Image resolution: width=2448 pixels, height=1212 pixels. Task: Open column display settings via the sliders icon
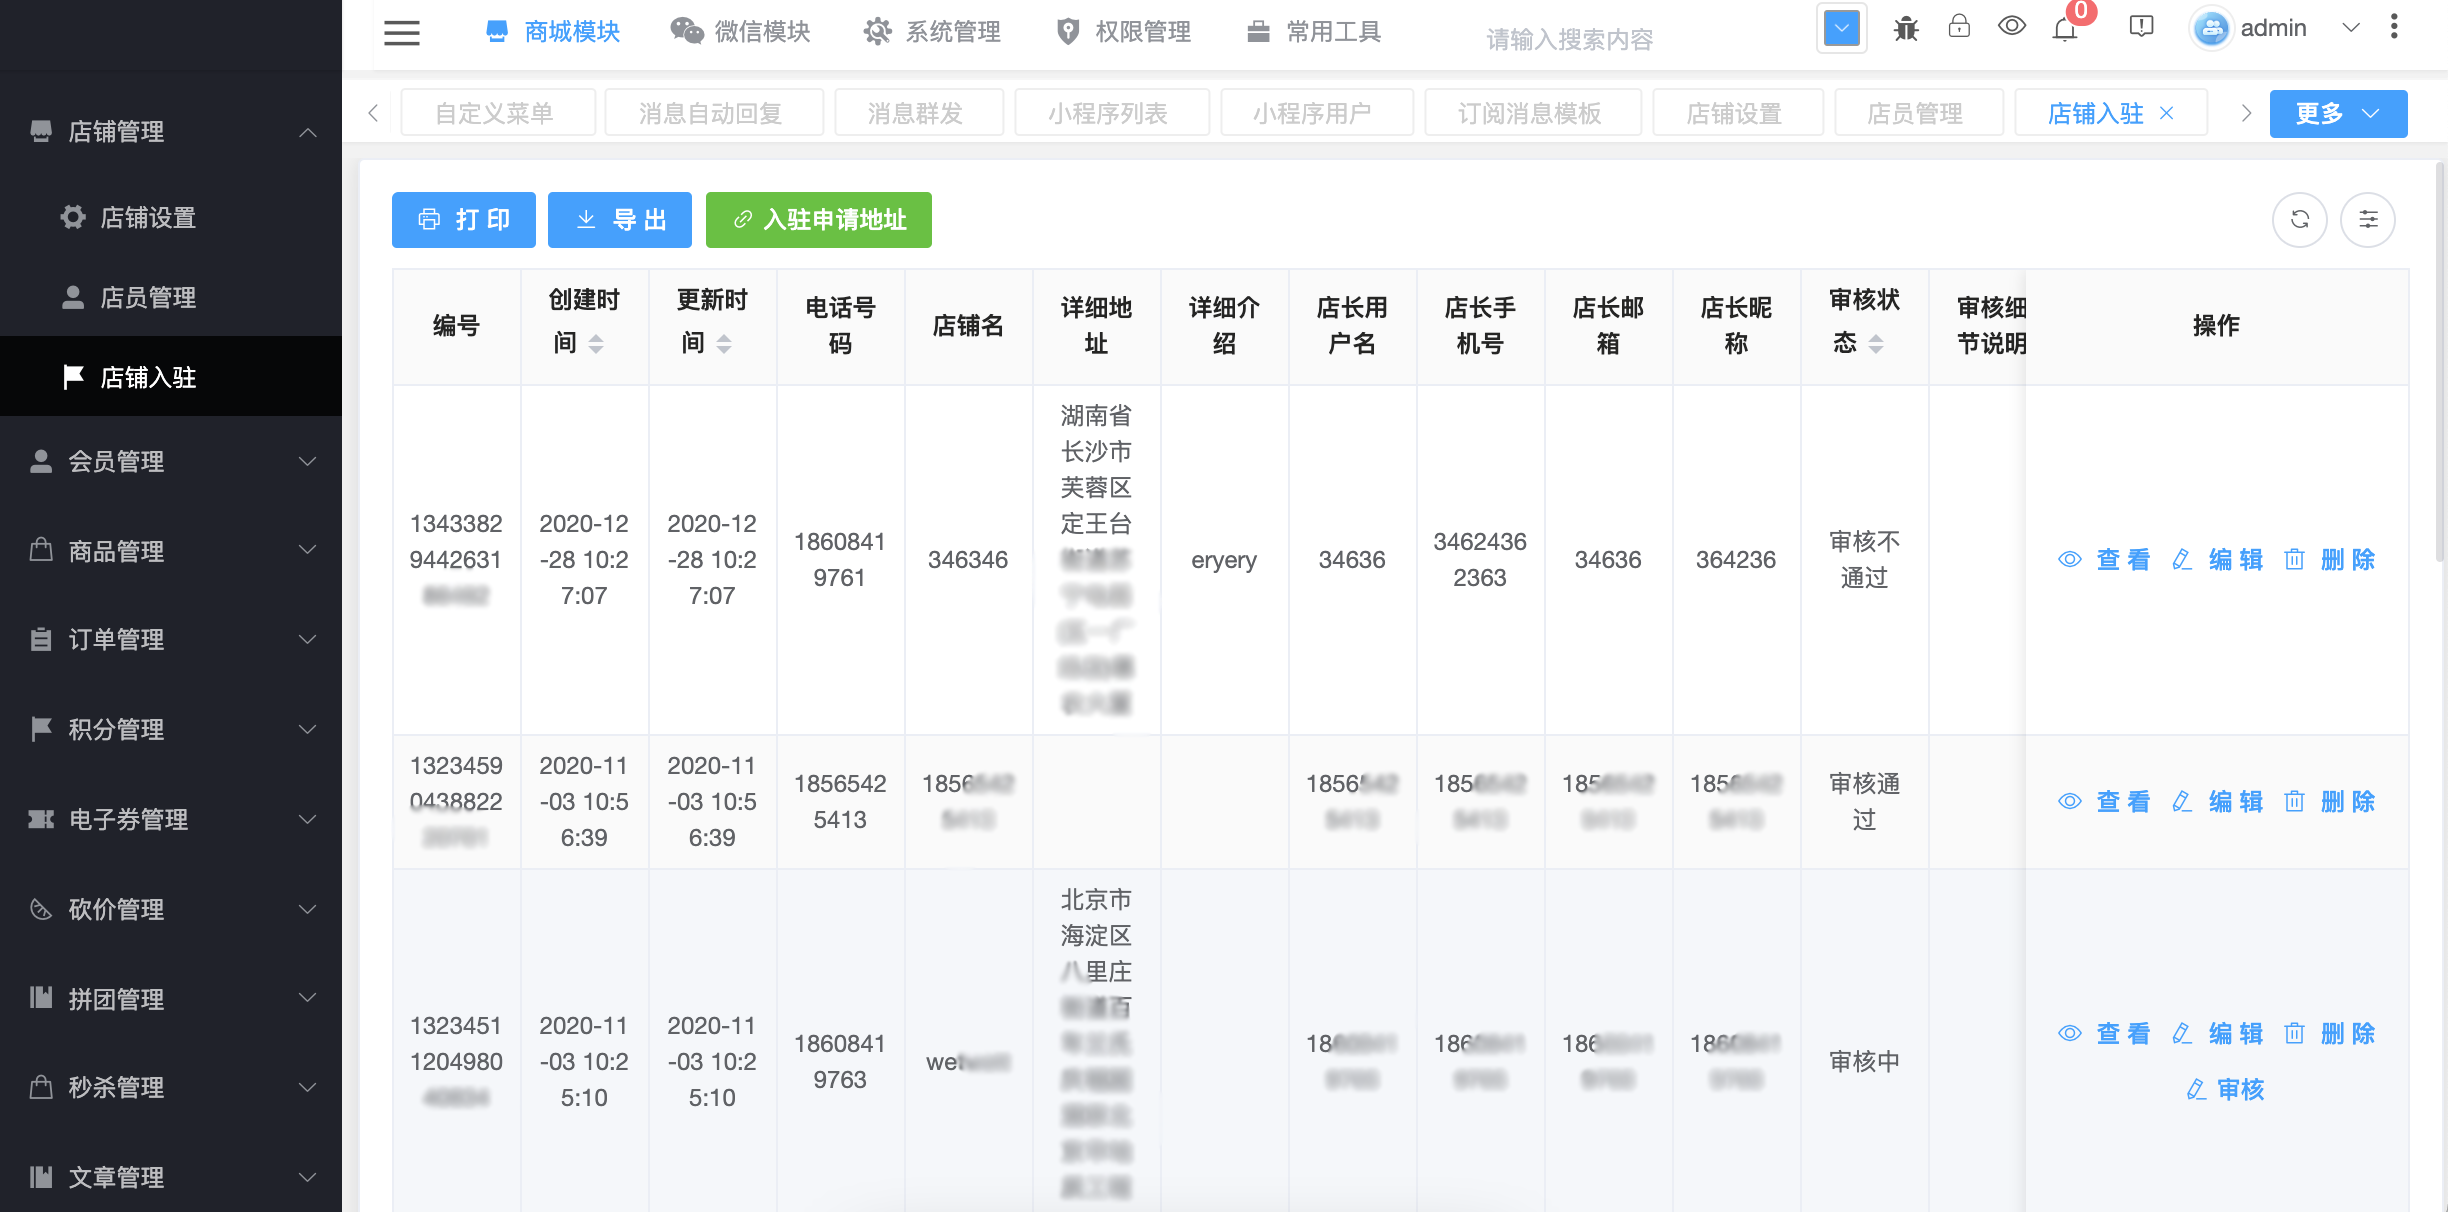point(2368,219)
